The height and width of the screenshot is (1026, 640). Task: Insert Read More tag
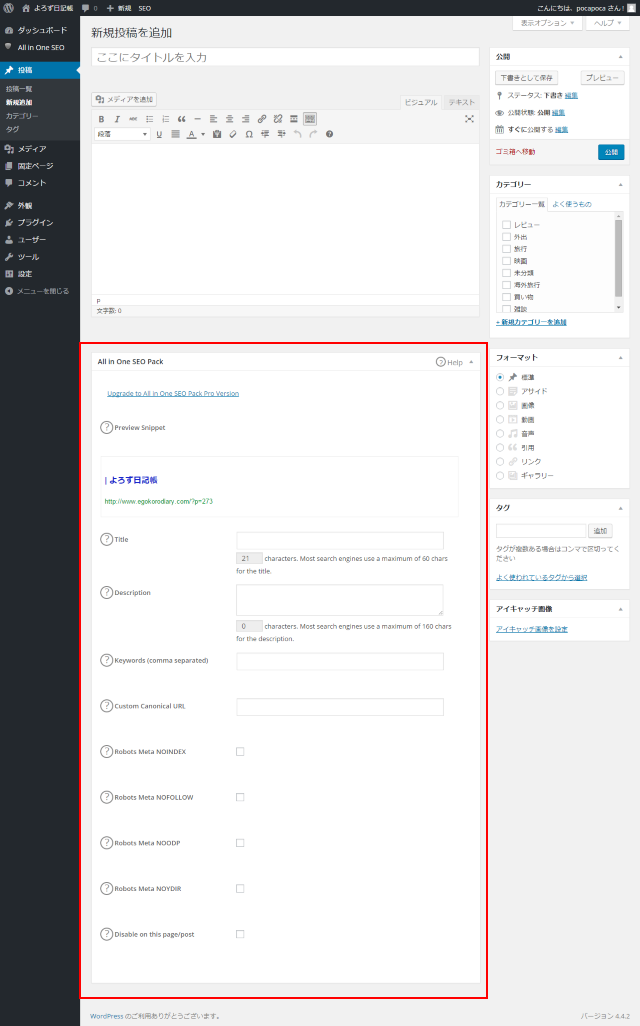click(294, 119)
